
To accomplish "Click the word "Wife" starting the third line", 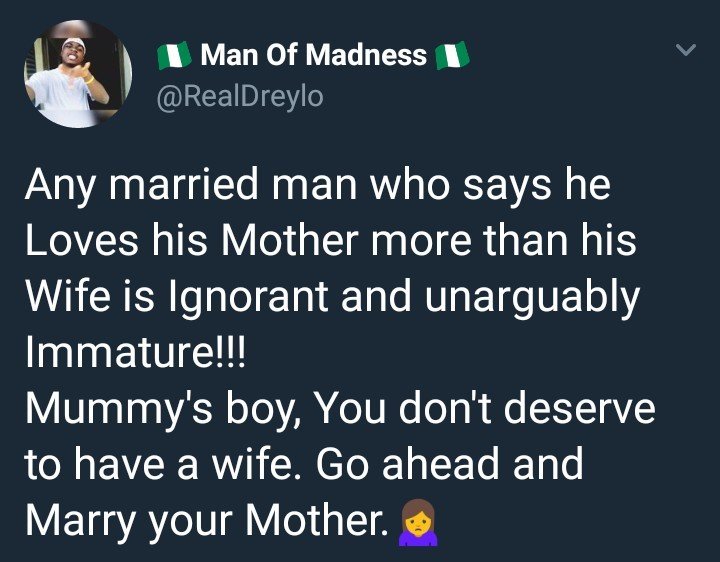I will click(x=65, y=299).
